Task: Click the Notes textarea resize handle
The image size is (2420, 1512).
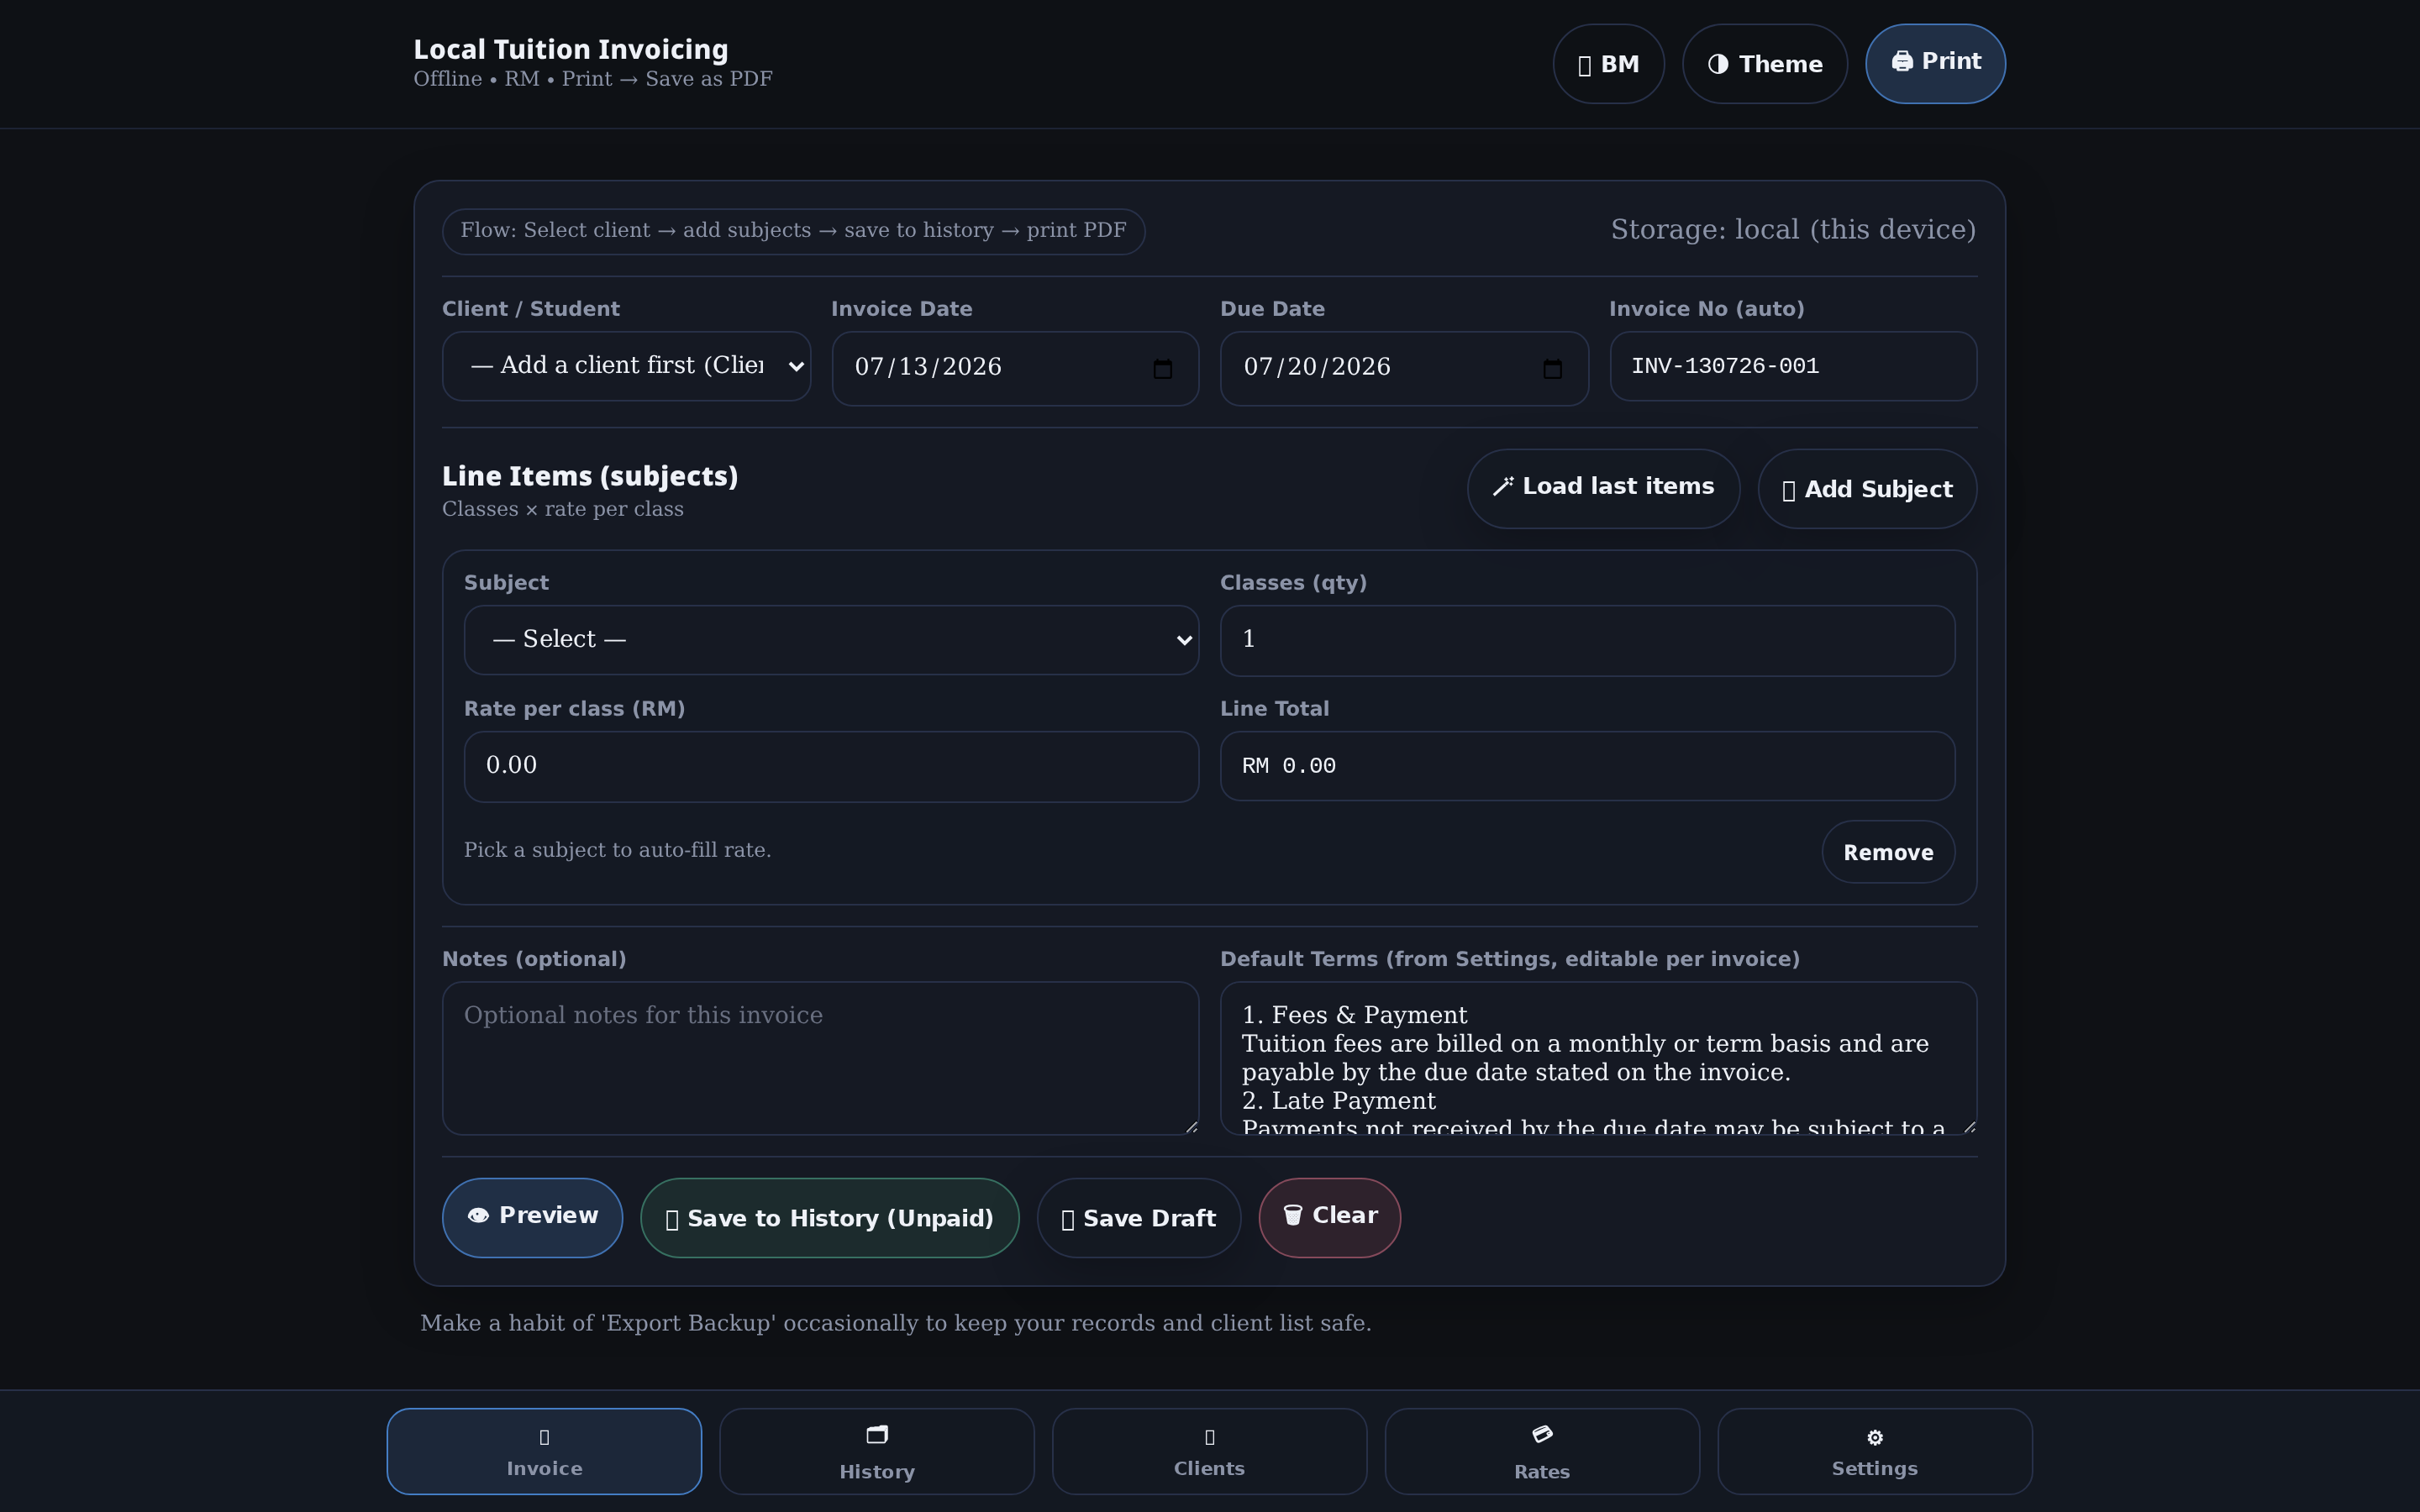Action: coord(1190,1126)
